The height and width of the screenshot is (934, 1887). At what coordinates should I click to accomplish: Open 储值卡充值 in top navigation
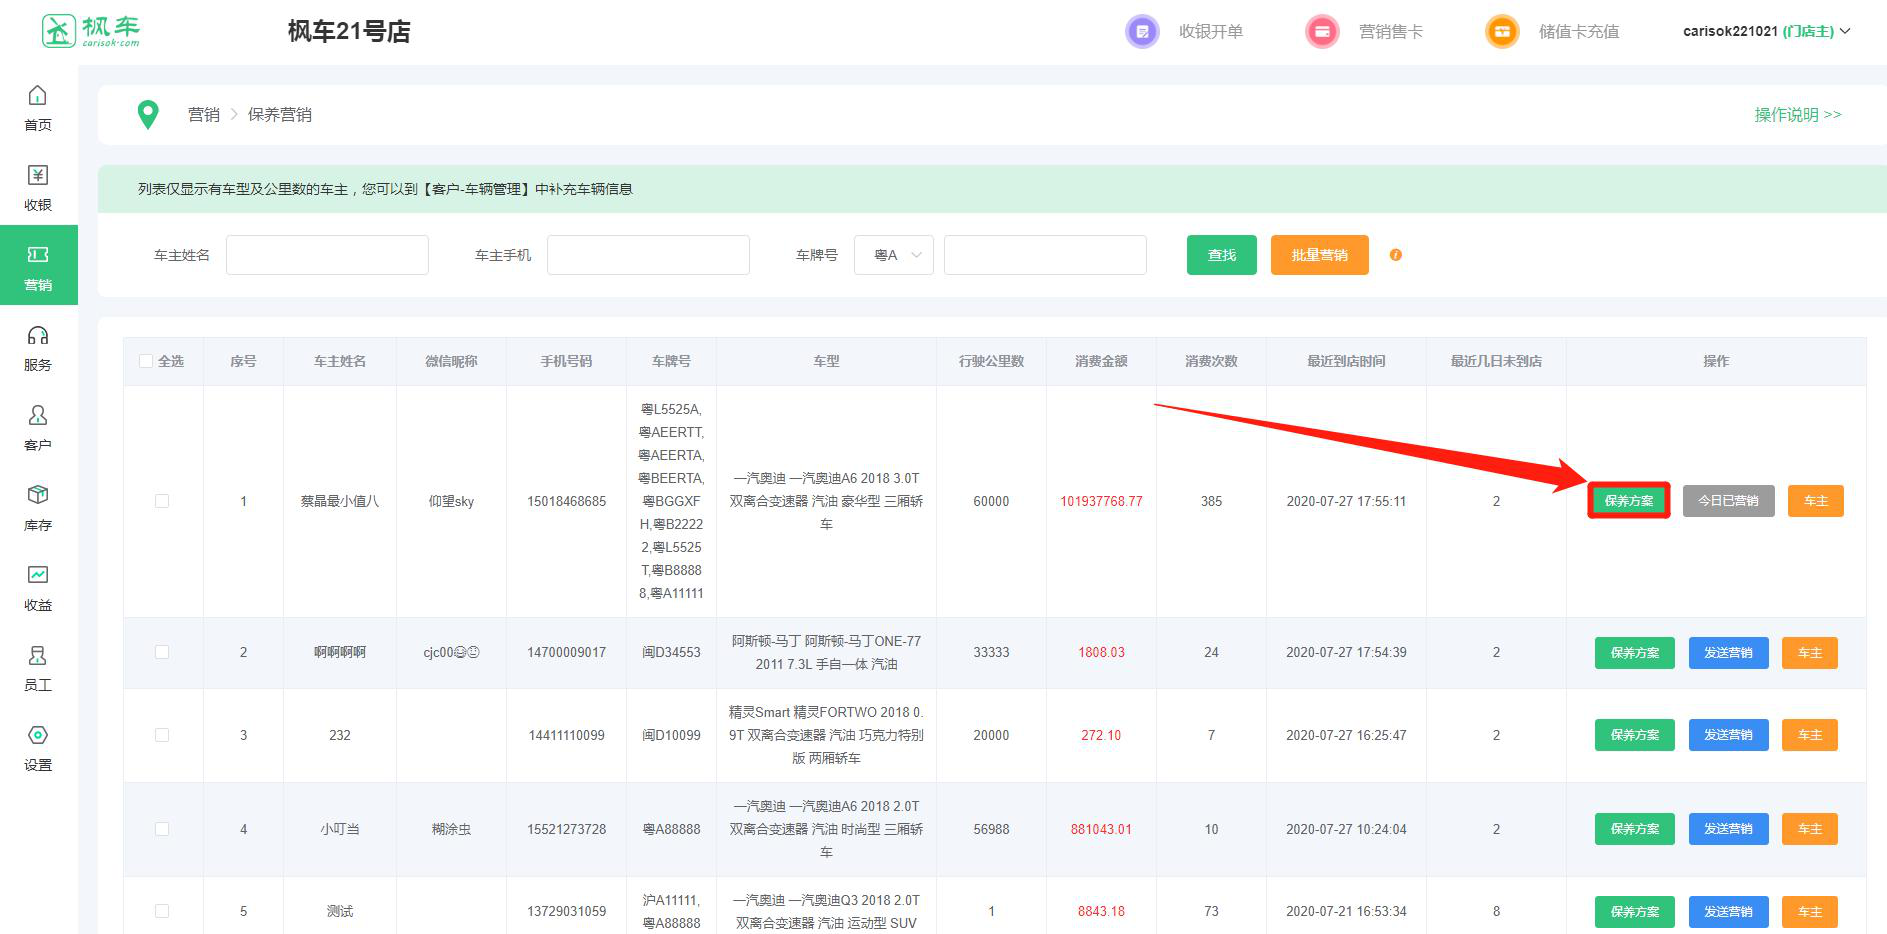1579,32
